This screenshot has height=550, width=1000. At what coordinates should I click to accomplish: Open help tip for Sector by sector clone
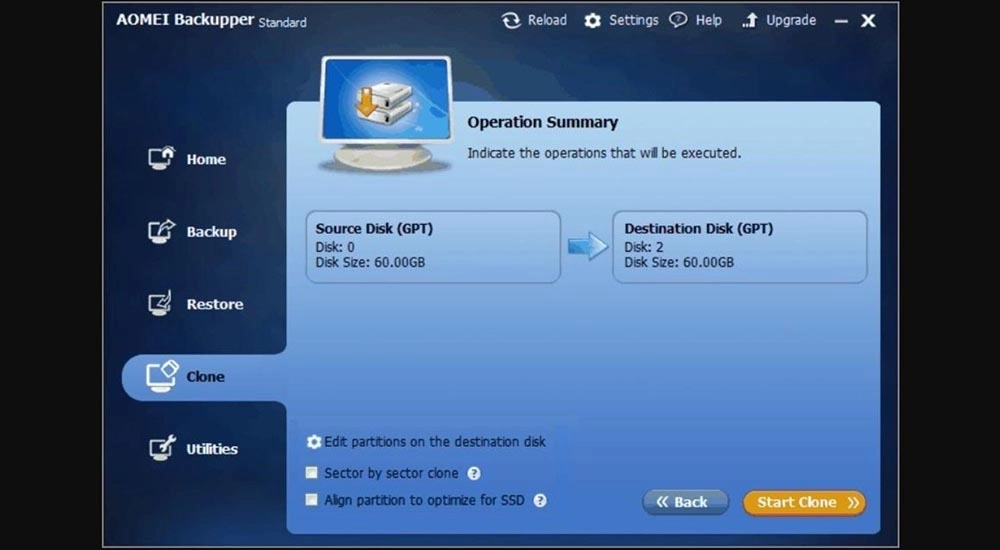click(x=474, y=473)
